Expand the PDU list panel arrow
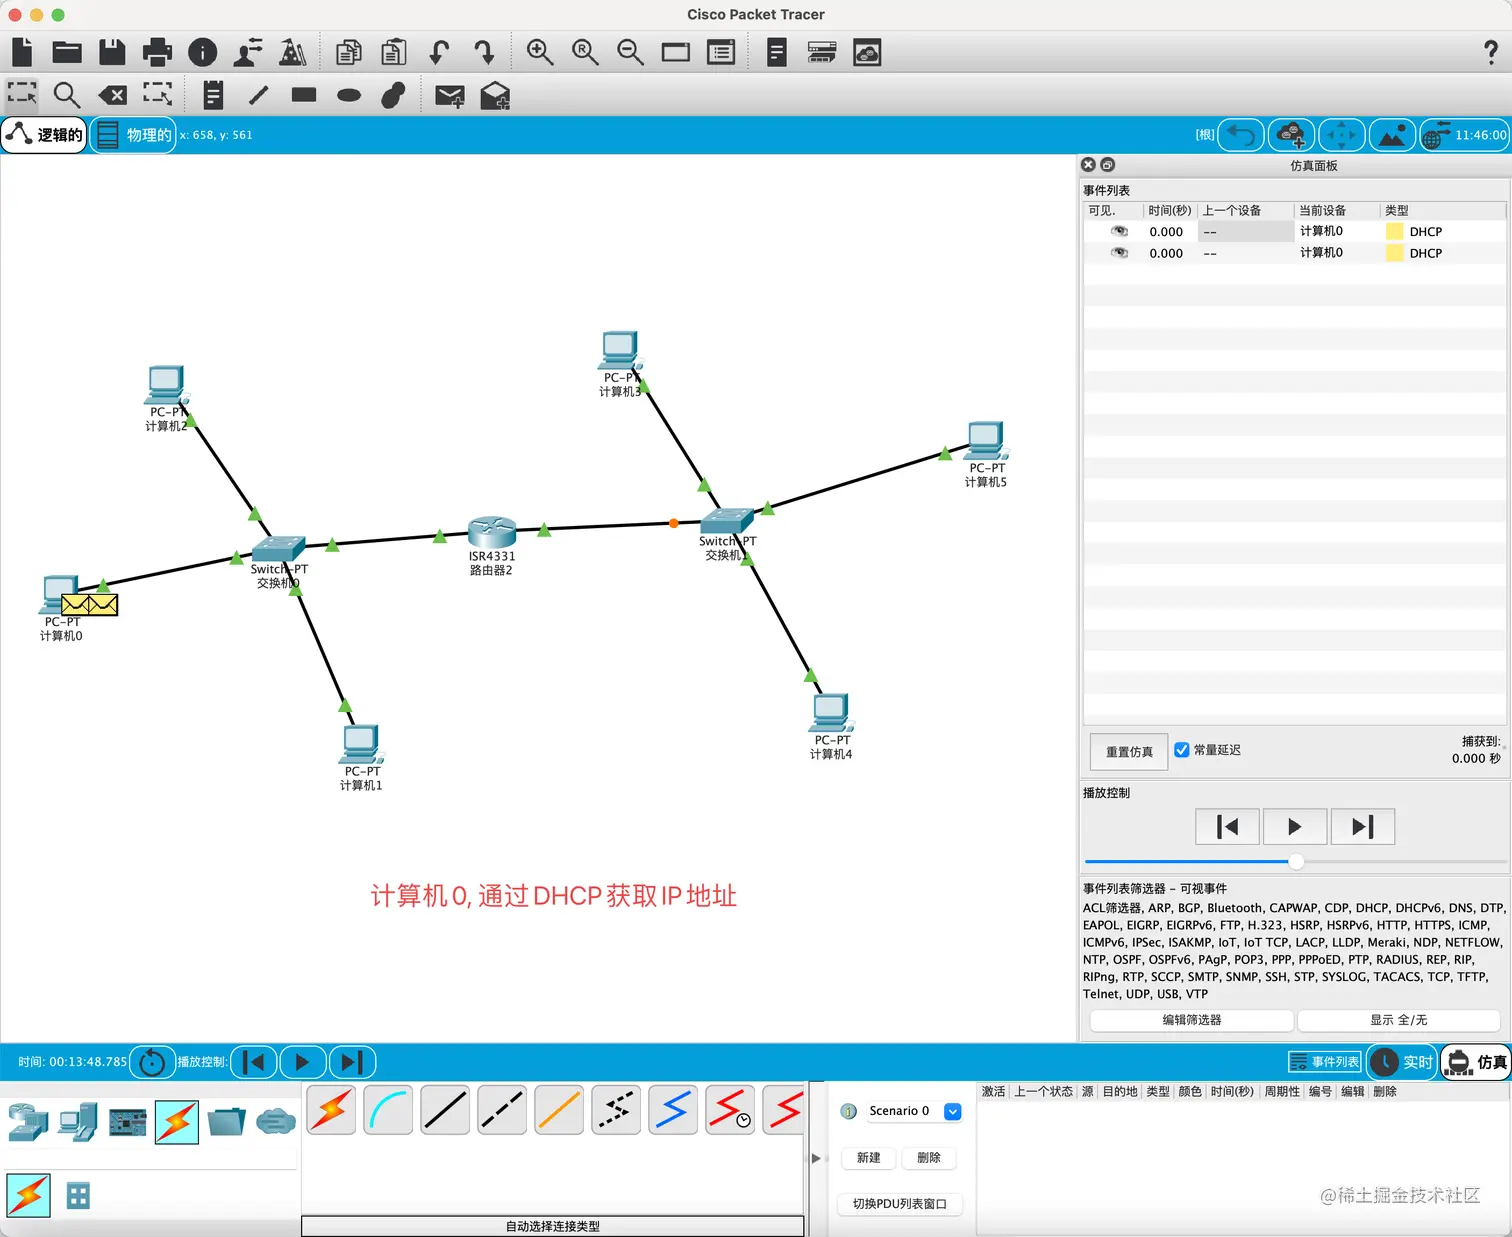 [x=816, y=1158]
